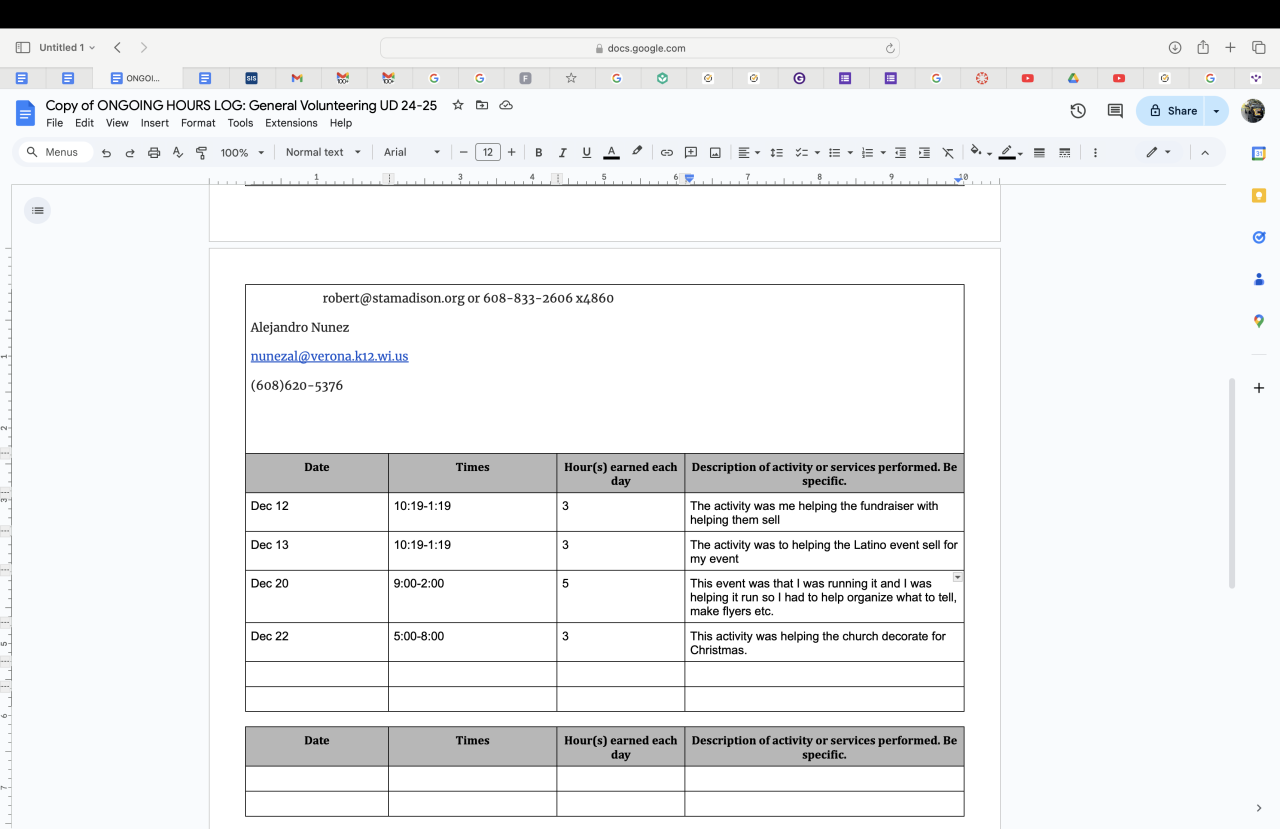Open the border dash style options
Image resolution: width=1280 pixels, height=829 pixels.
1064,153
